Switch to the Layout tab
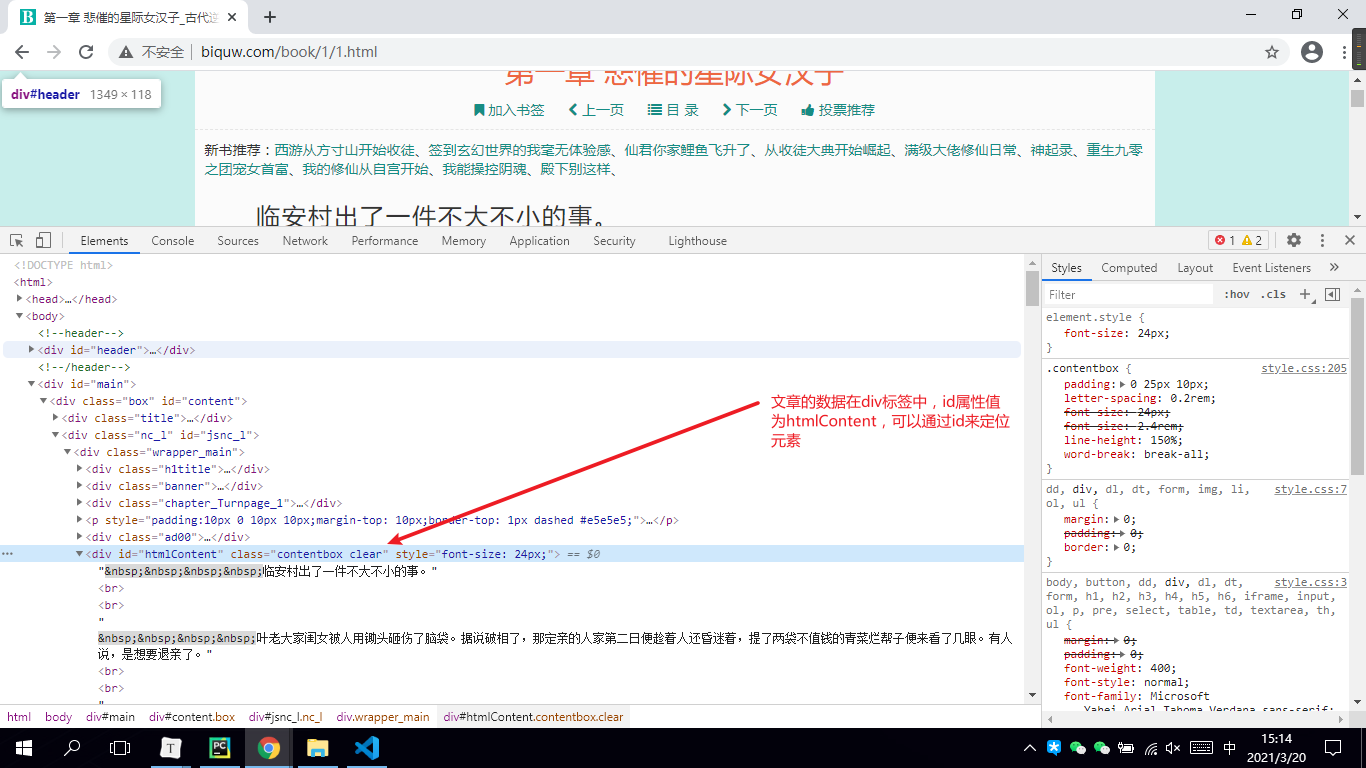 pyautogui.click(x=1195, y=267)
